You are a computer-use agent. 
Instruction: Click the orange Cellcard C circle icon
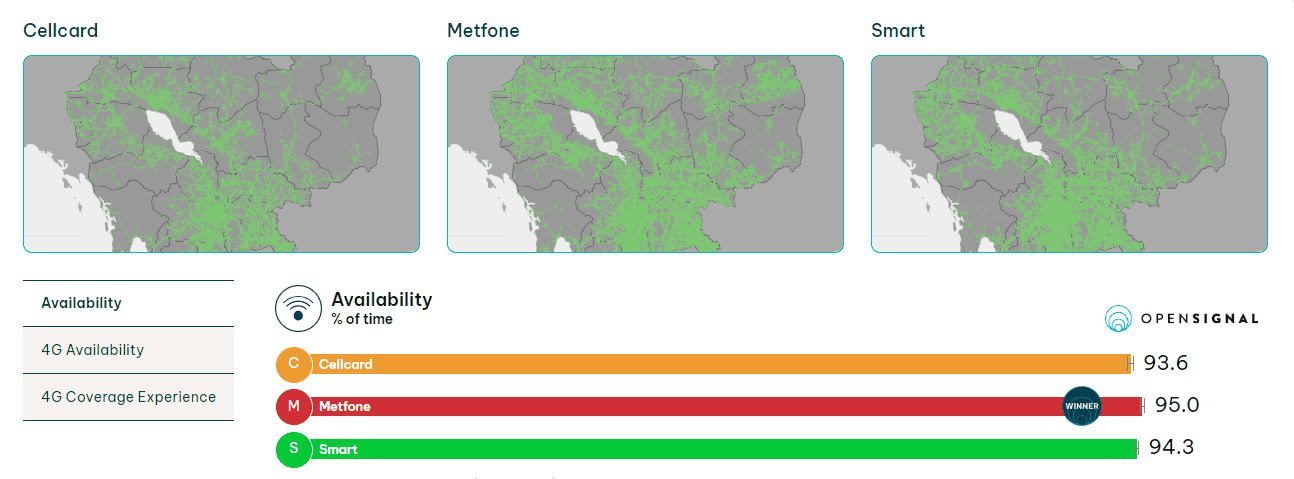pos(294,364)
